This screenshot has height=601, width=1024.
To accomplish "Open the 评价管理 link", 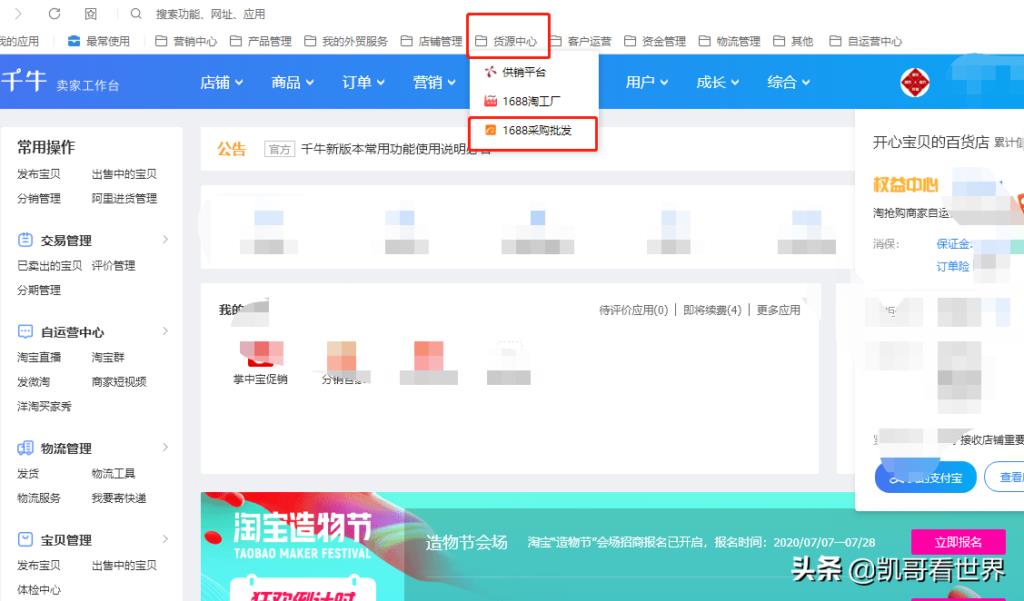I will [x=113, y=266].
